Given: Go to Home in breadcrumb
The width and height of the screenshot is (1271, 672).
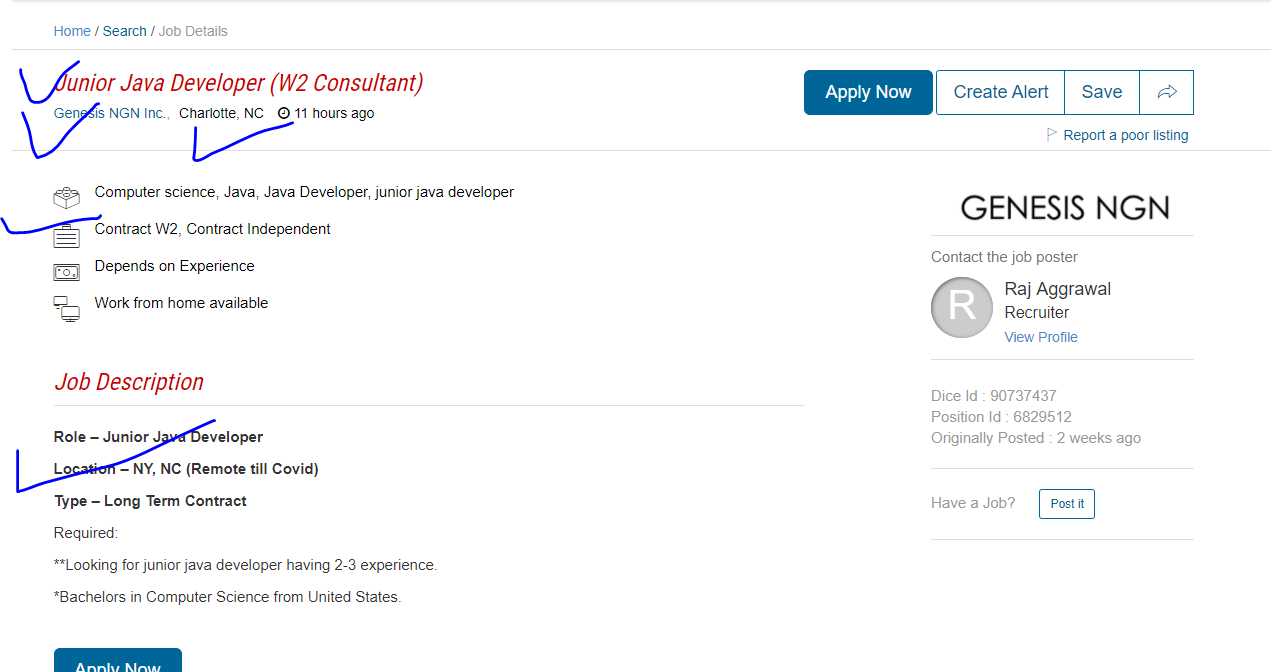Looking at the screenshot, I should coord(72,31).
